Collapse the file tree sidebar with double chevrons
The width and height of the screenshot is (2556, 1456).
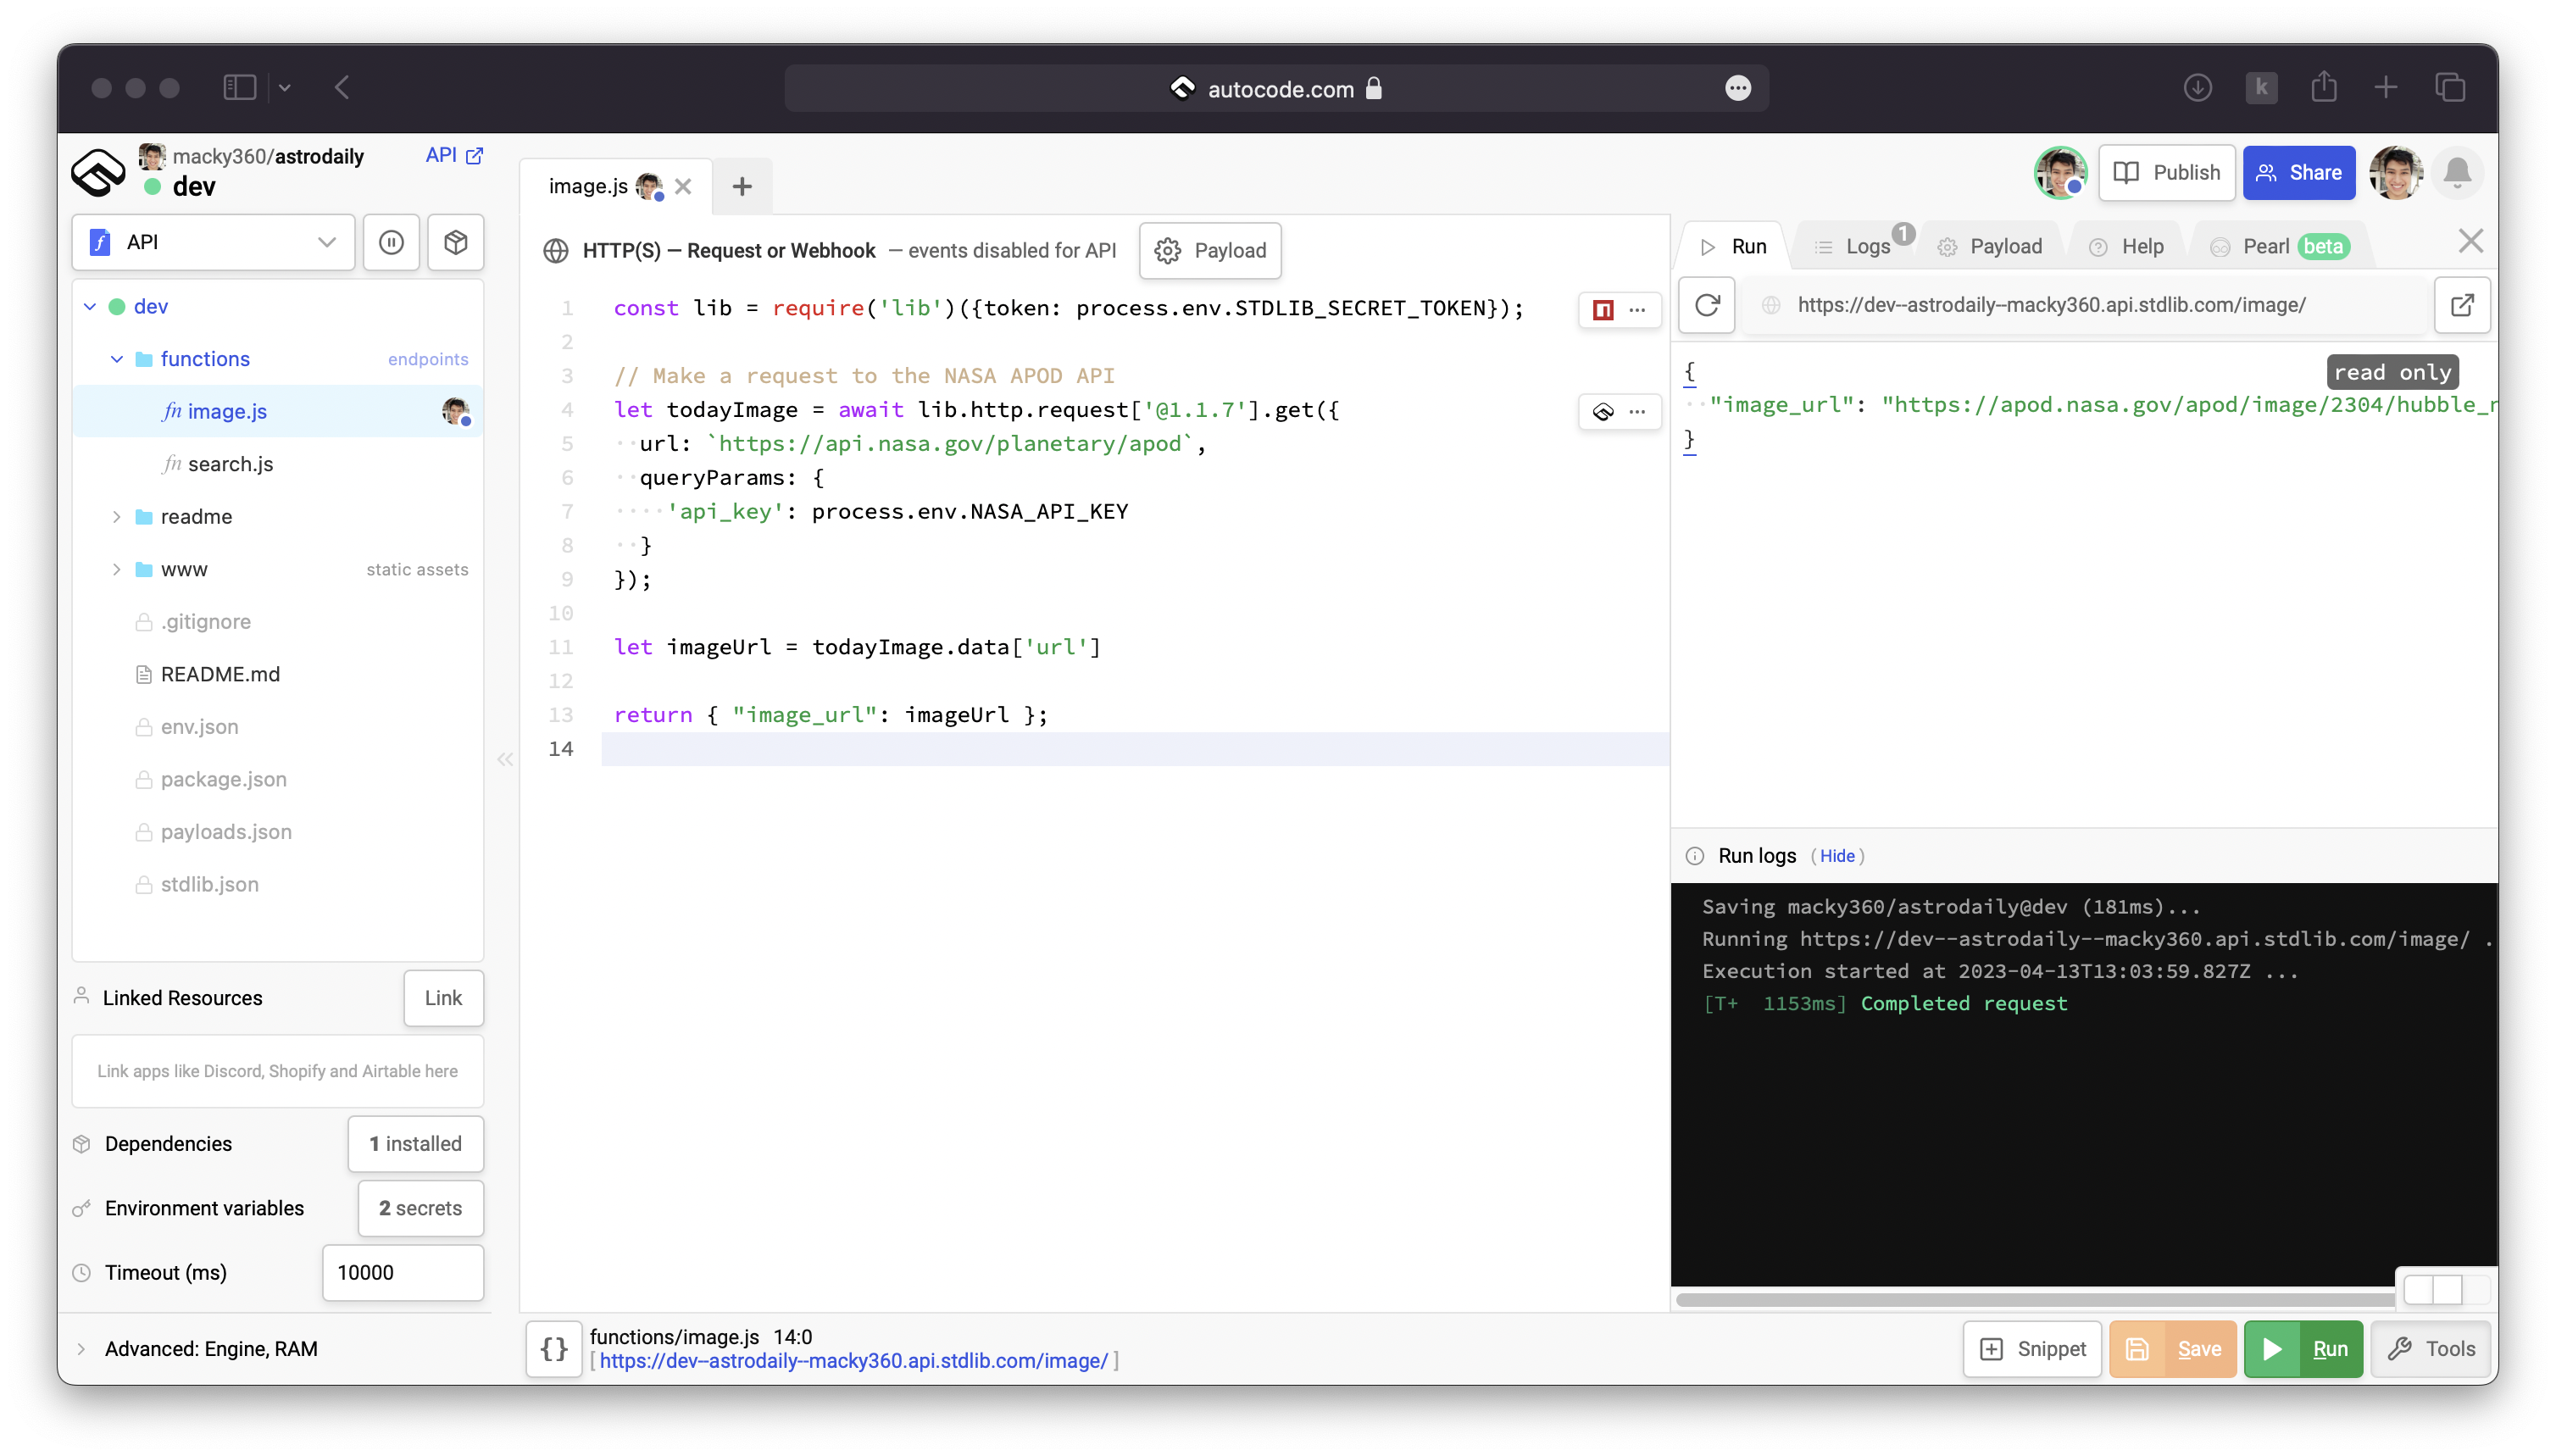505,760
